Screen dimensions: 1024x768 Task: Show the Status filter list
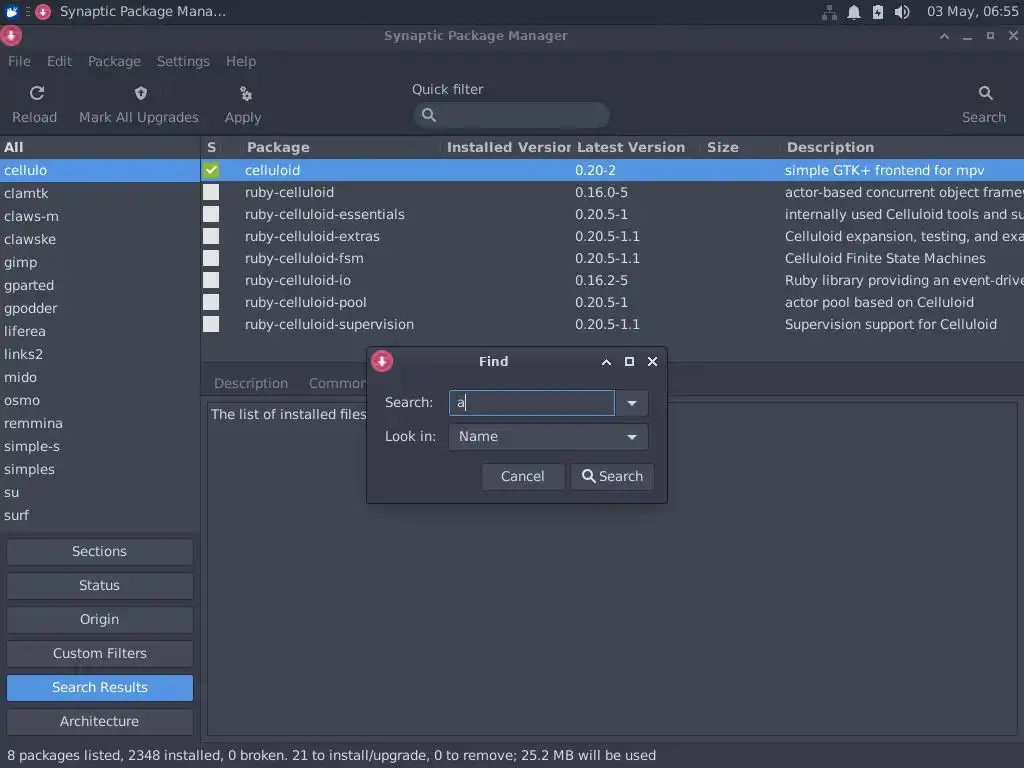(x=99, y=585)
